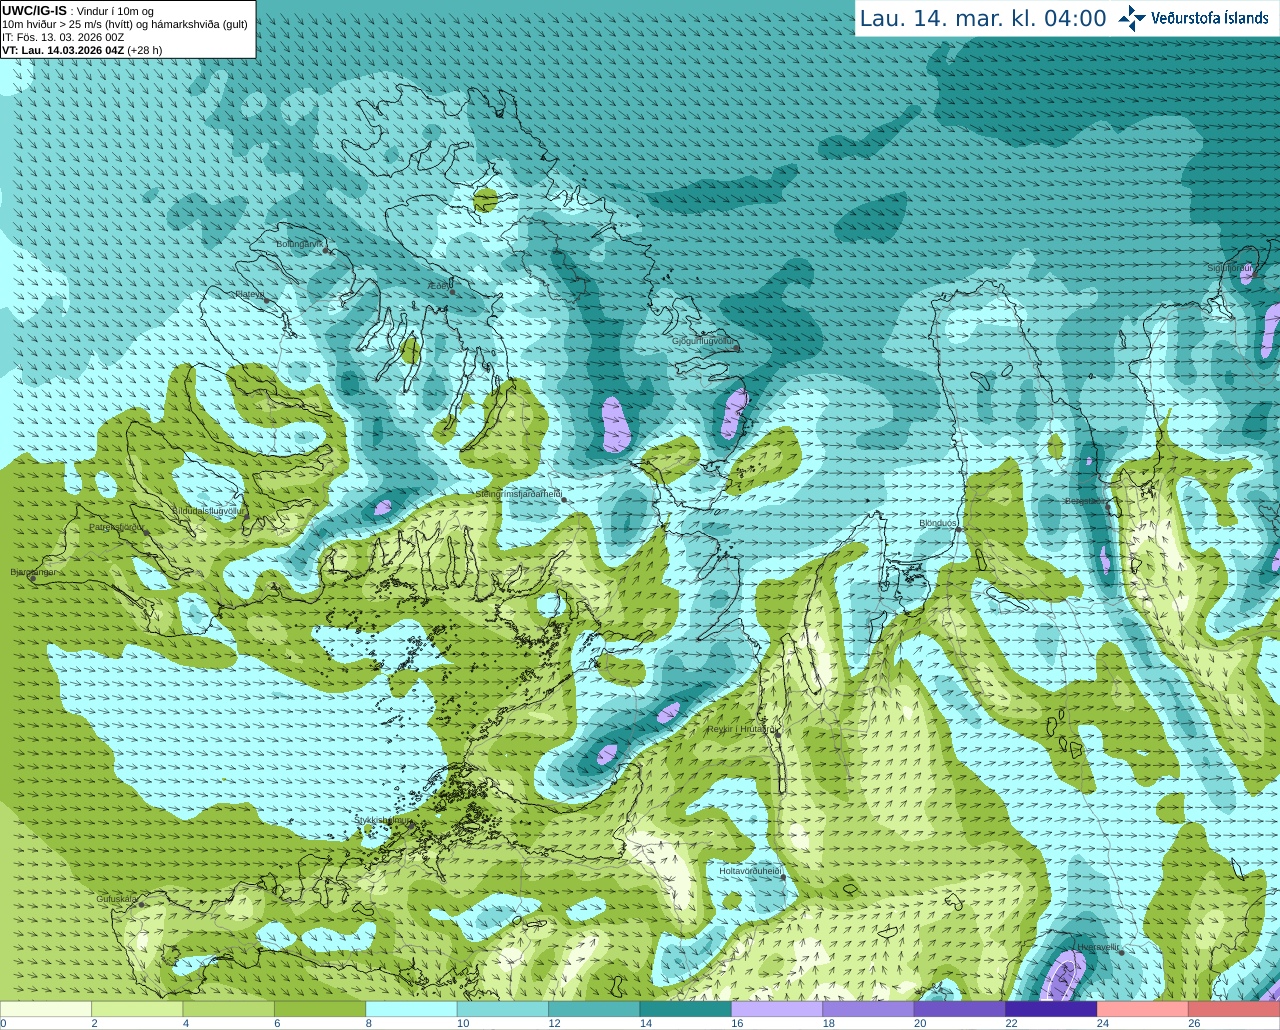1280x1030 pixels.
Task: Select the Blönduós station label
Action: [x=938, y=523]
